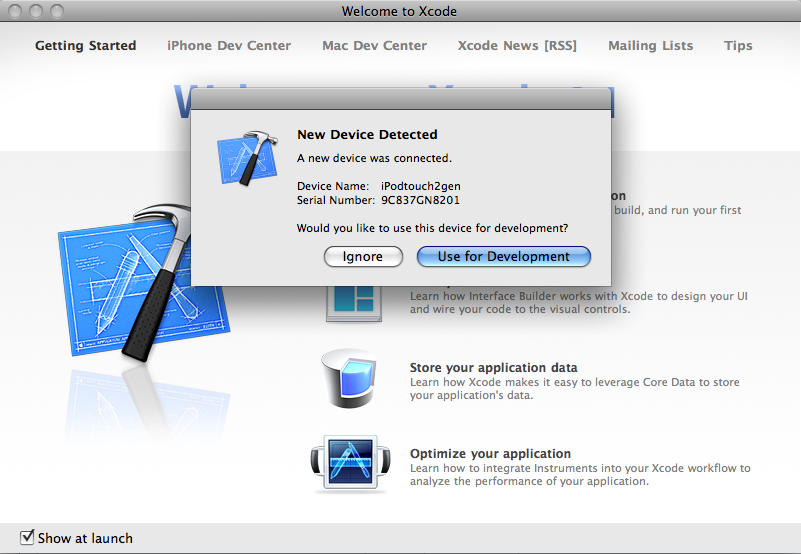Select the serial number 9C837GN8201 text
The height and width of the screenshot is (554, 801).
pos(420,200)
